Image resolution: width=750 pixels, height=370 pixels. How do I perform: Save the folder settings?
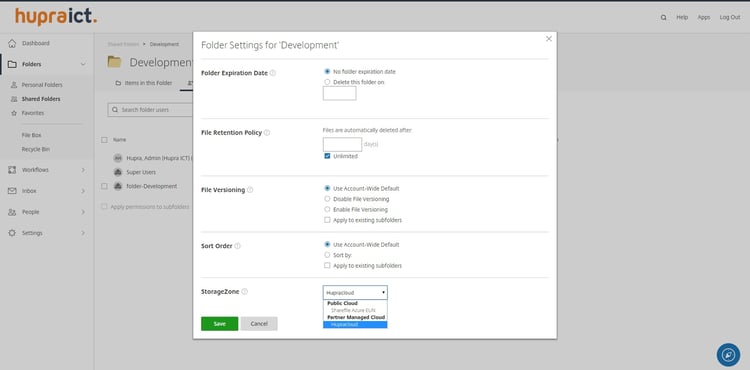[x=220, y=324]
